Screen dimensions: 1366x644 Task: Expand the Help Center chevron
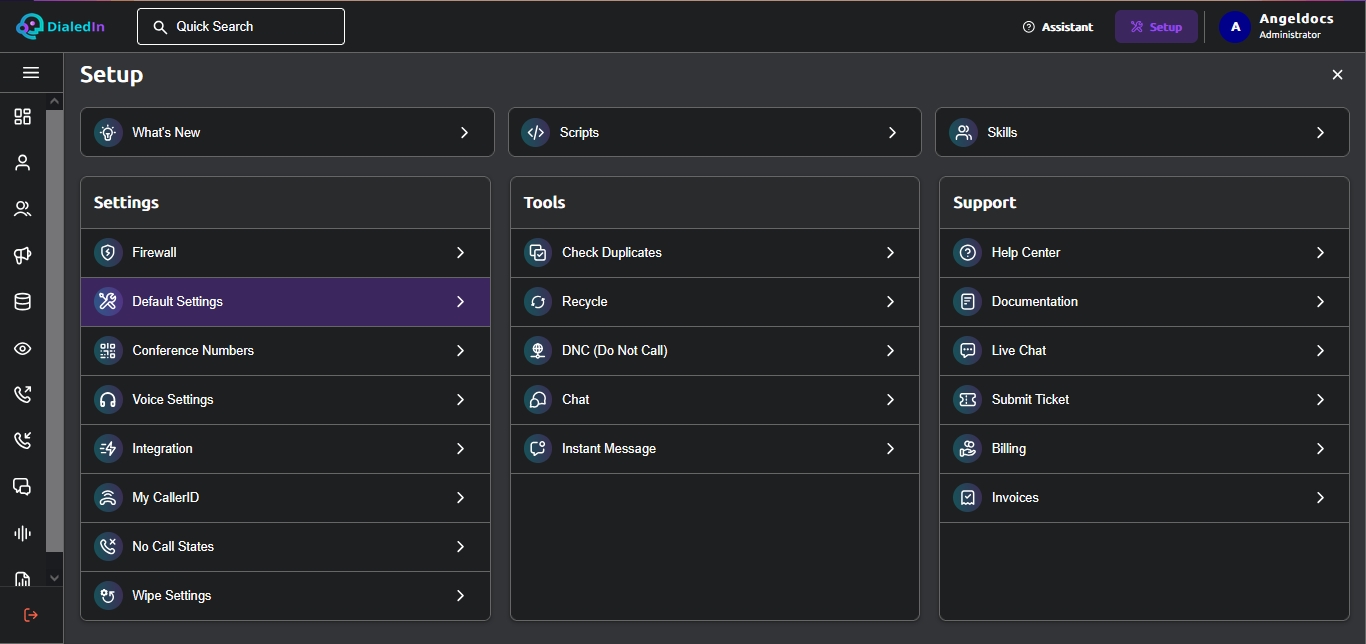coord(1320,253)
